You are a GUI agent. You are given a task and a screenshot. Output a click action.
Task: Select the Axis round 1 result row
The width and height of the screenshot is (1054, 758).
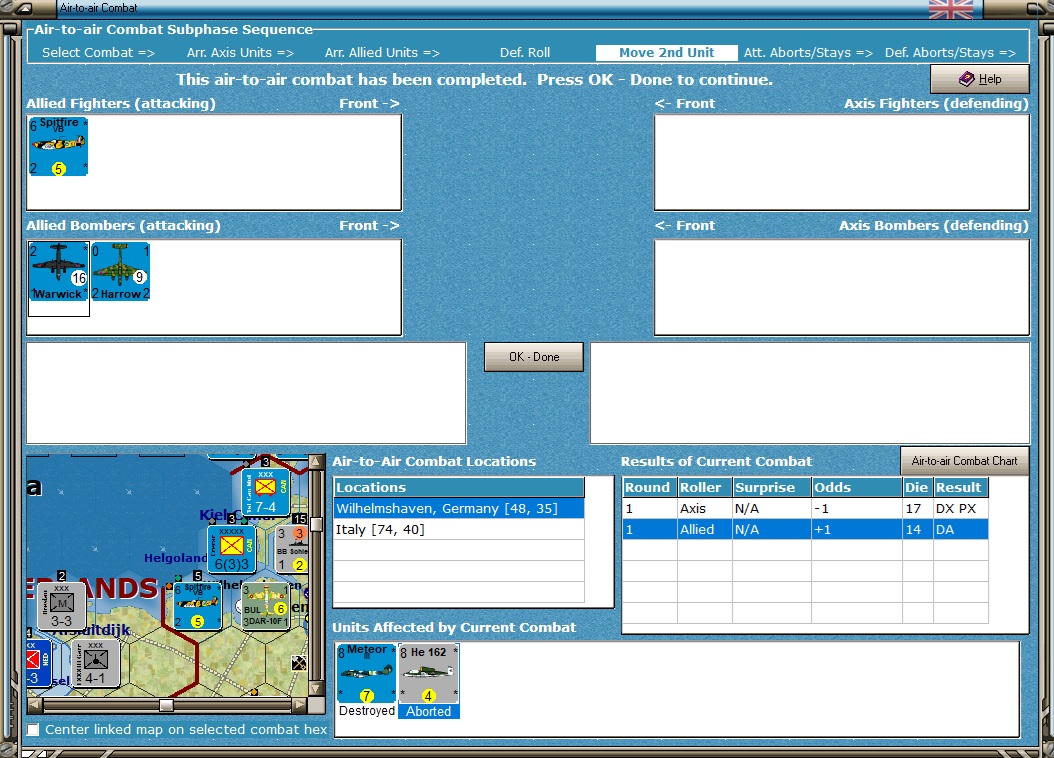click(805, 509)
